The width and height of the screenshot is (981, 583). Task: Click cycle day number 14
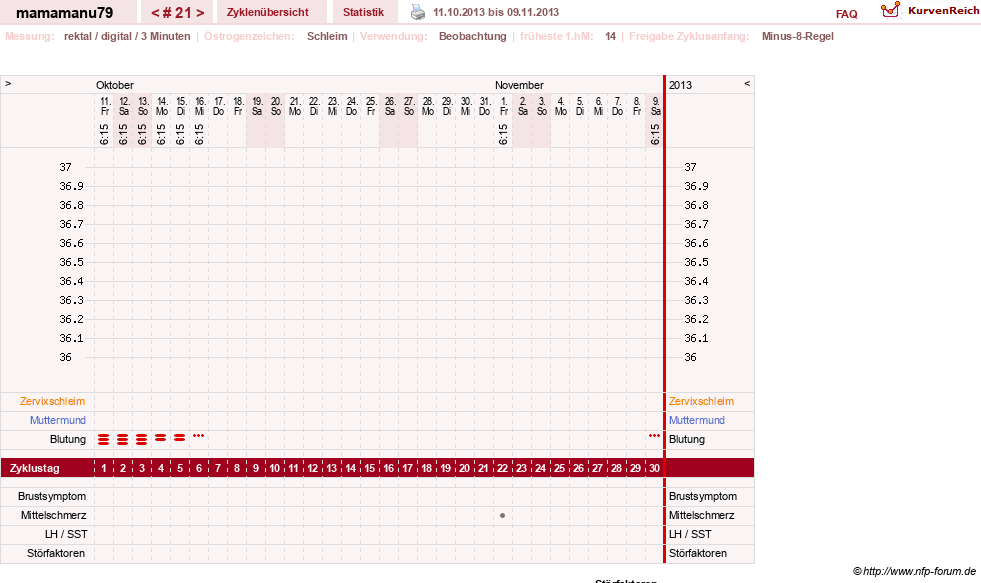350,468
